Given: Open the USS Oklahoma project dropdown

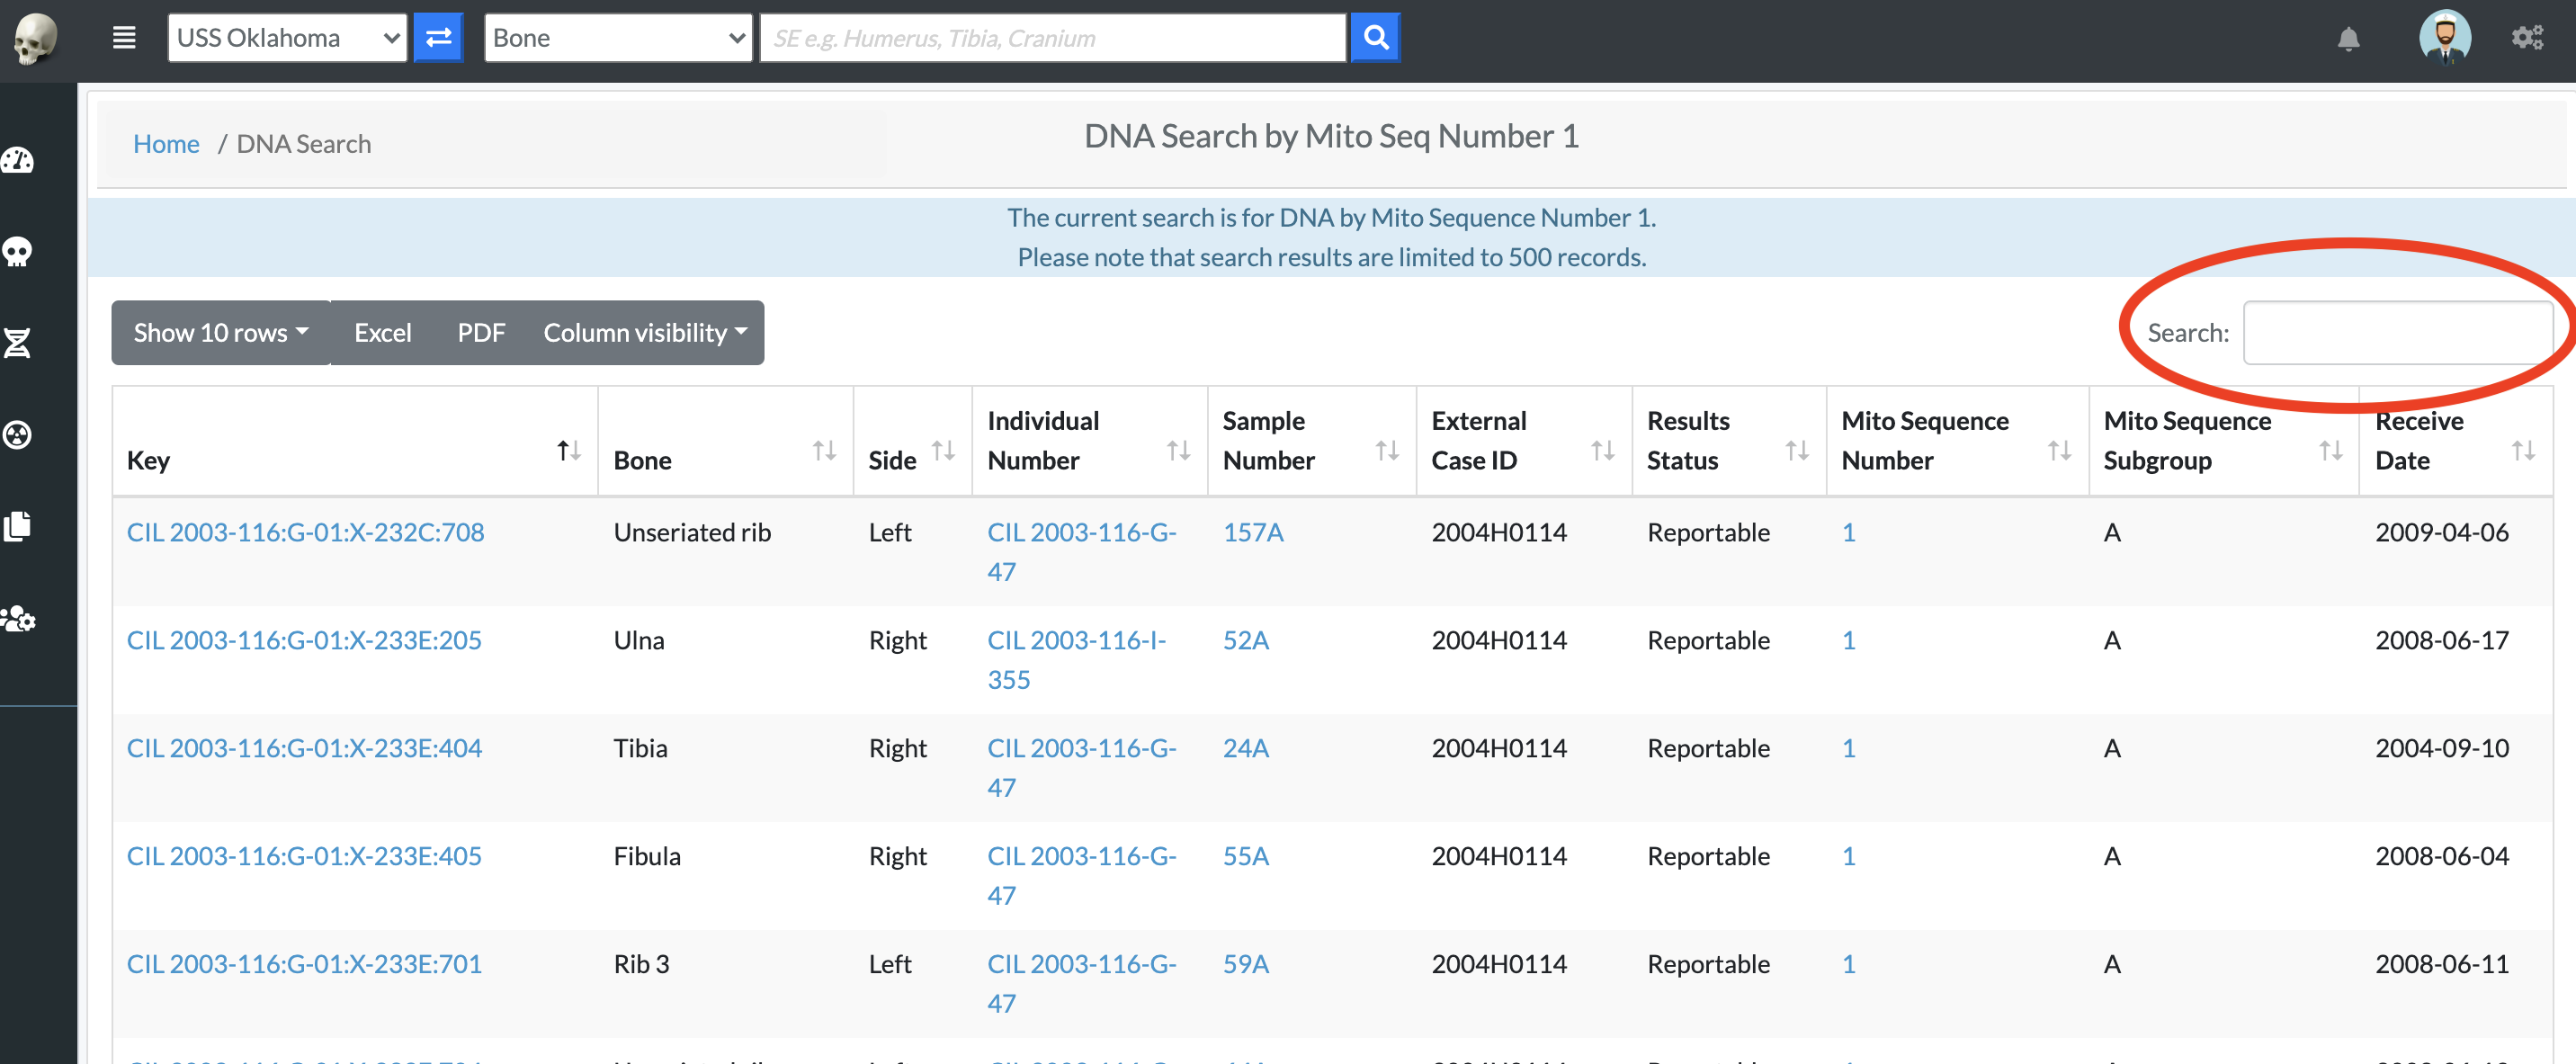Looking at the screenshot, I should (x=287, y=38).
